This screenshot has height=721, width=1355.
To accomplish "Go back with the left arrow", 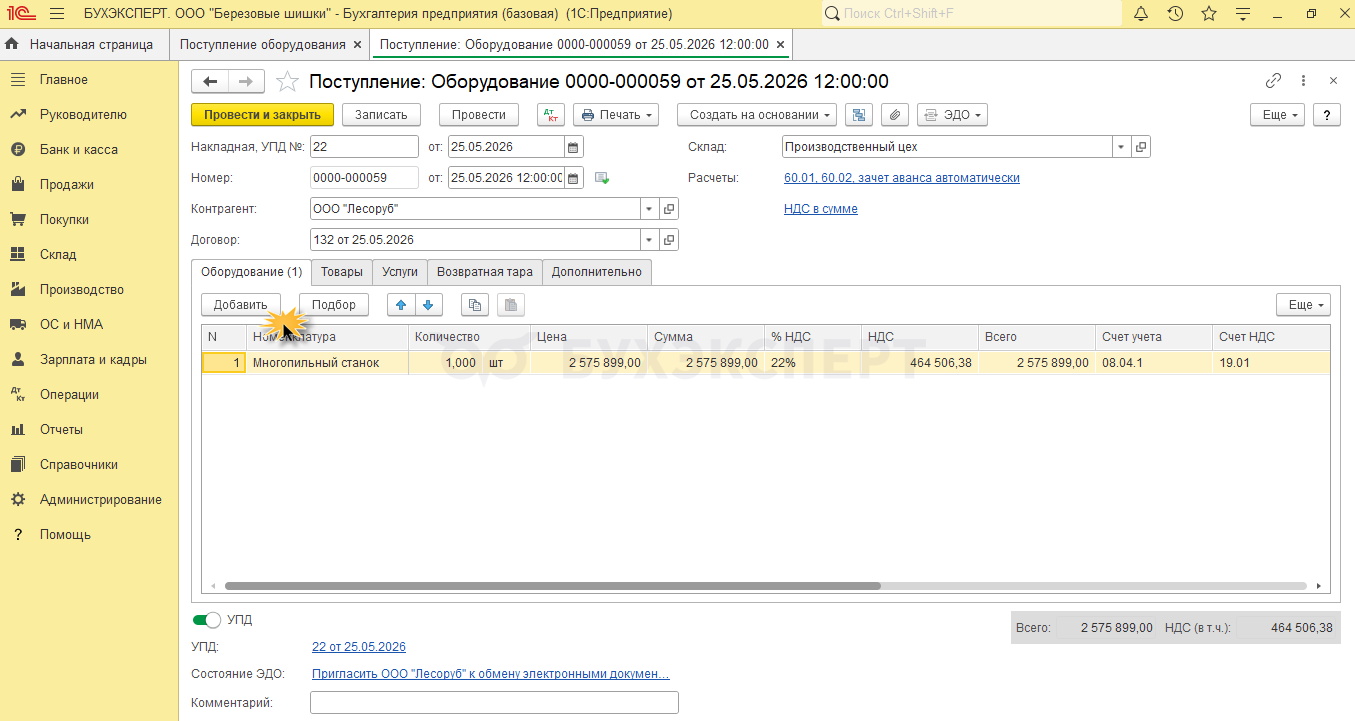I will pos(210,82).
